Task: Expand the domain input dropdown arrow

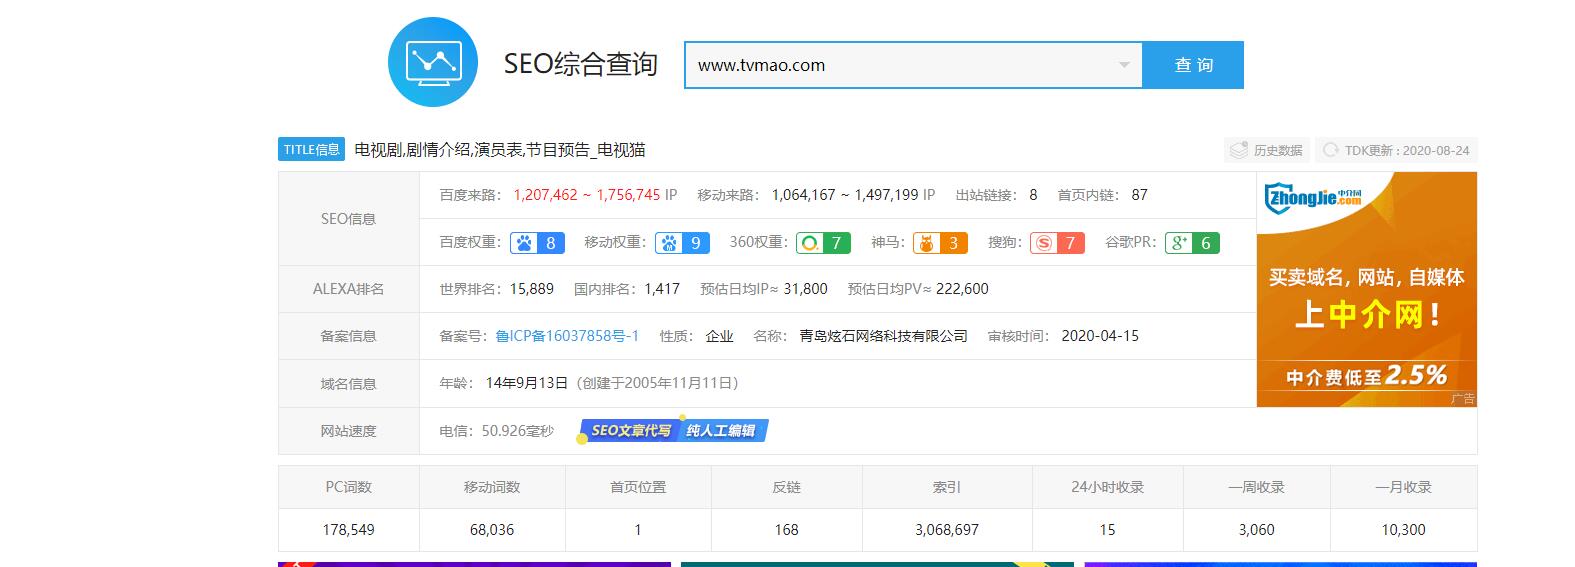Action: click(1124, 65)
